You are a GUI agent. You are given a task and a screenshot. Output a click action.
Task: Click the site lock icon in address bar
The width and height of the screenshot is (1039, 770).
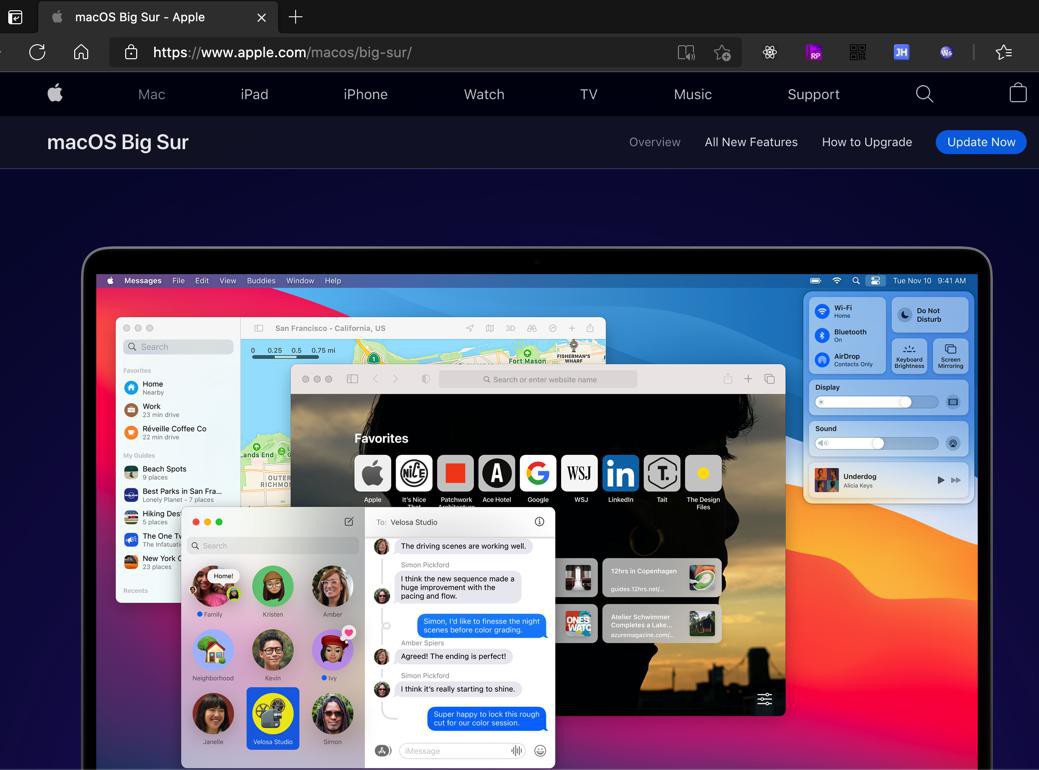(131, 52)
